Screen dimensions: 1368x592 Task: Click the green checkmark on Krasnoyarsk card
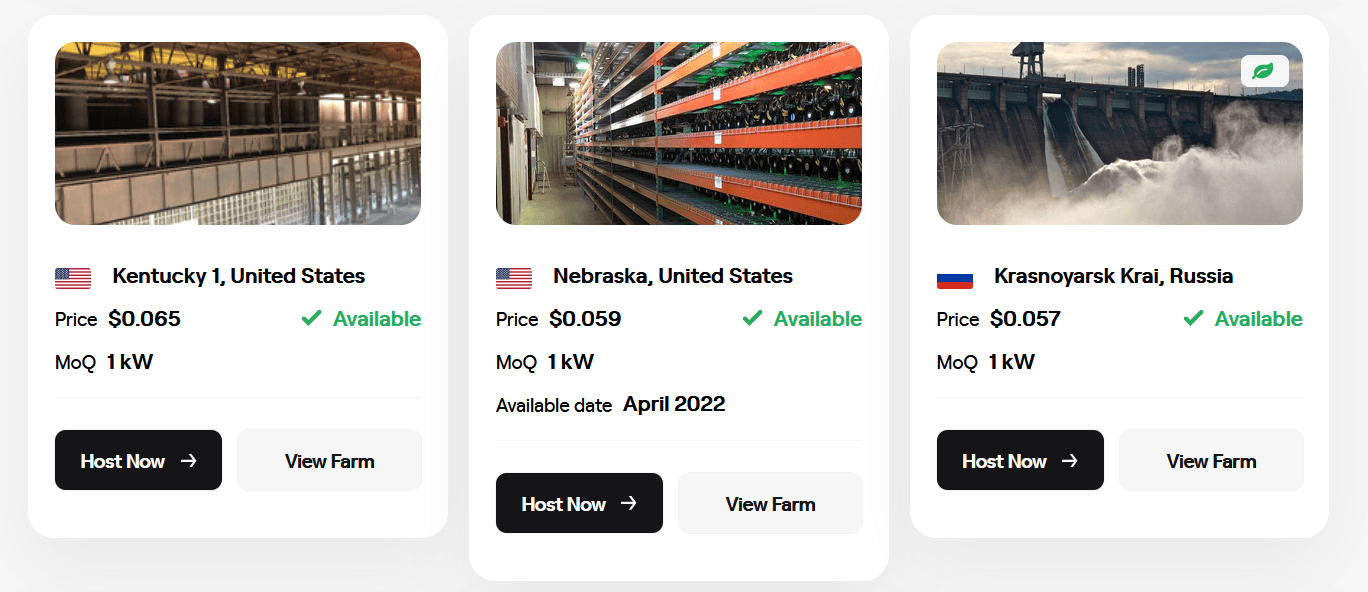click(x=1193, y=318)
